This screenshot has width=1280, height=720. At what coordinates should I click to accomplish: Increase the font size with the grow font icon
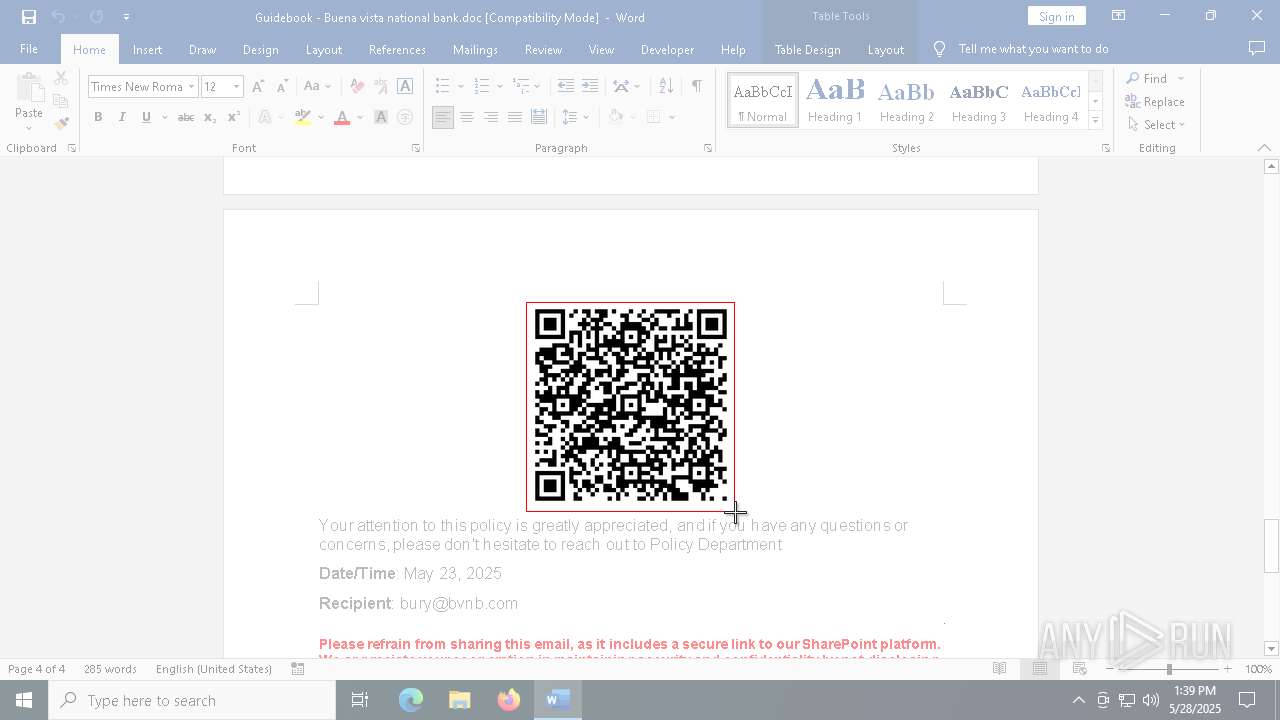tap(258, 87)
